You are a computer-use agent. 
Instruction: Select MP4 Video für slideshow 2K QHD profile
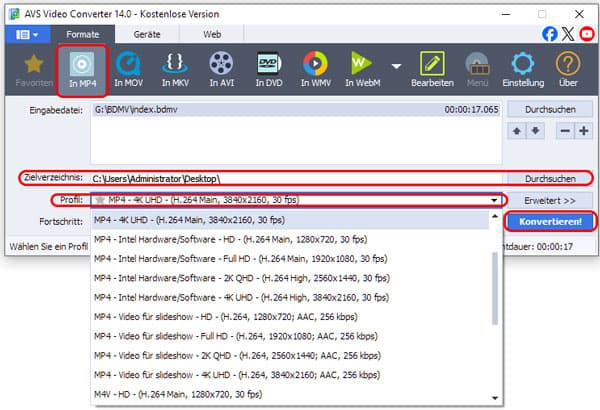290,356
